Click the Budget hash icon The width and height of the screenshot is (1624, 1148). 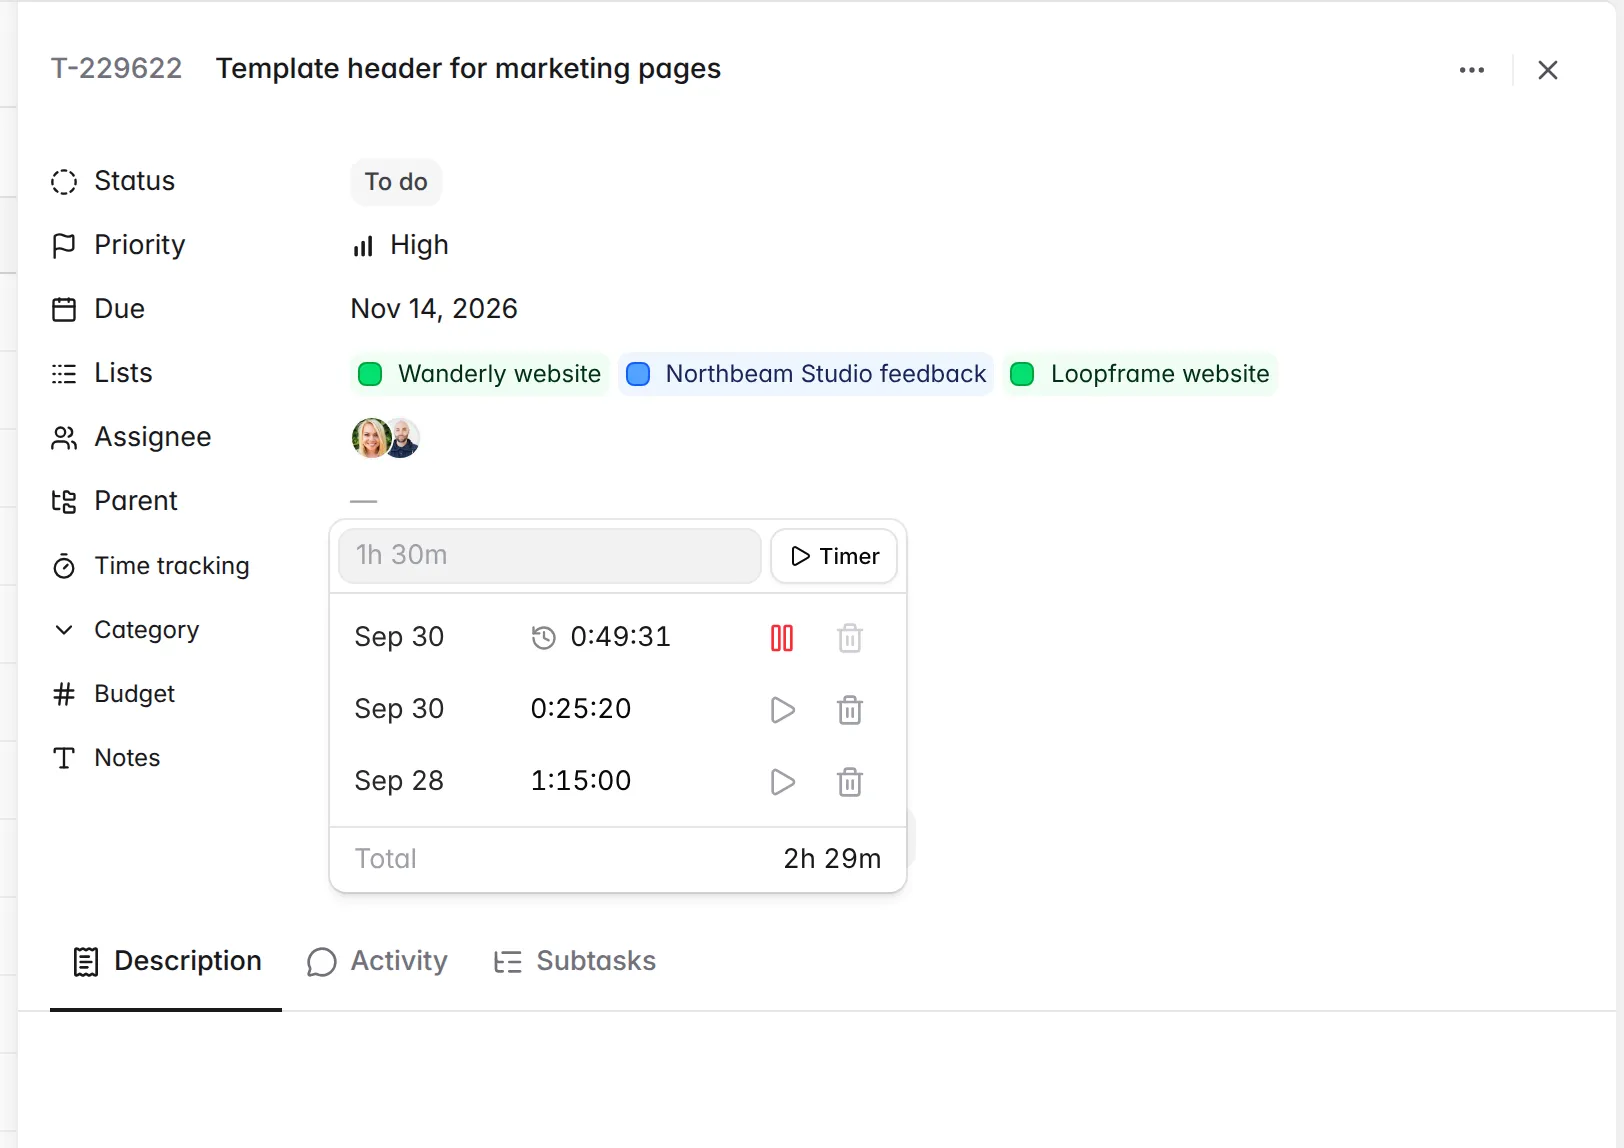(64, 694)
